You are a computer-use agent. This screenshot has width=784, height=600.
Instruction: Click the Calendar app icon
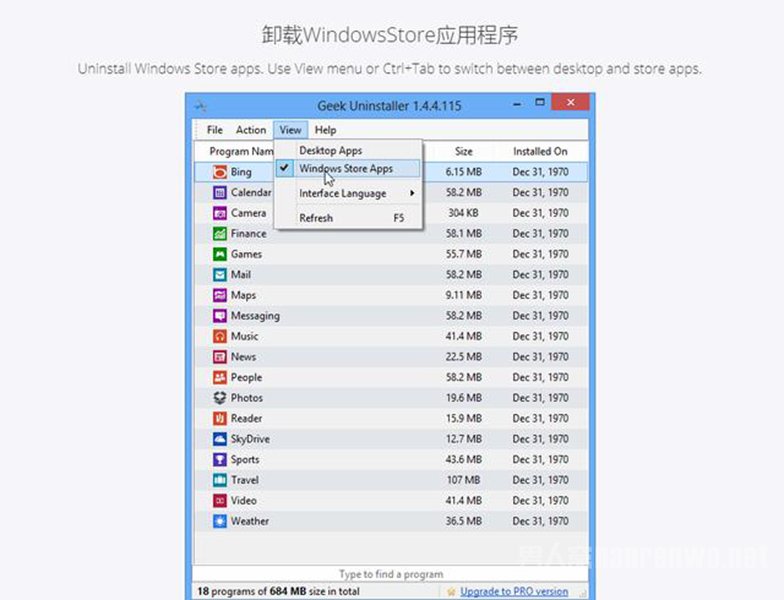[x=220, y=192]
